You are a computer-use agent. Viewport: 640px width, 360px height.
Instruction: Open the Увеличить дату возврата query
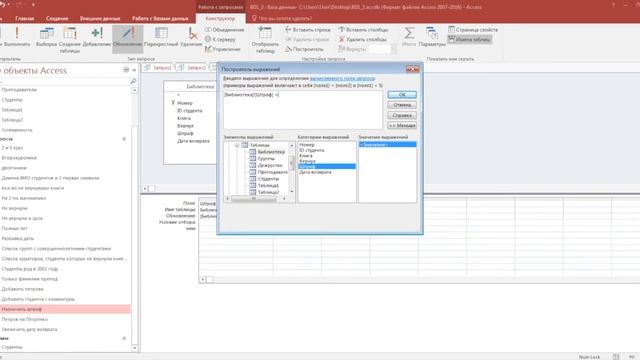29,329
